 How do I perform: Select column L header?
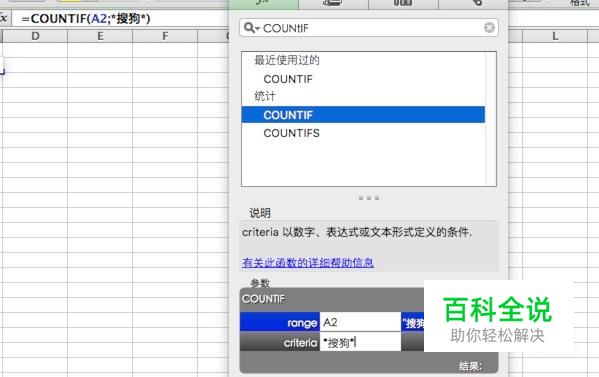[555, 36]
